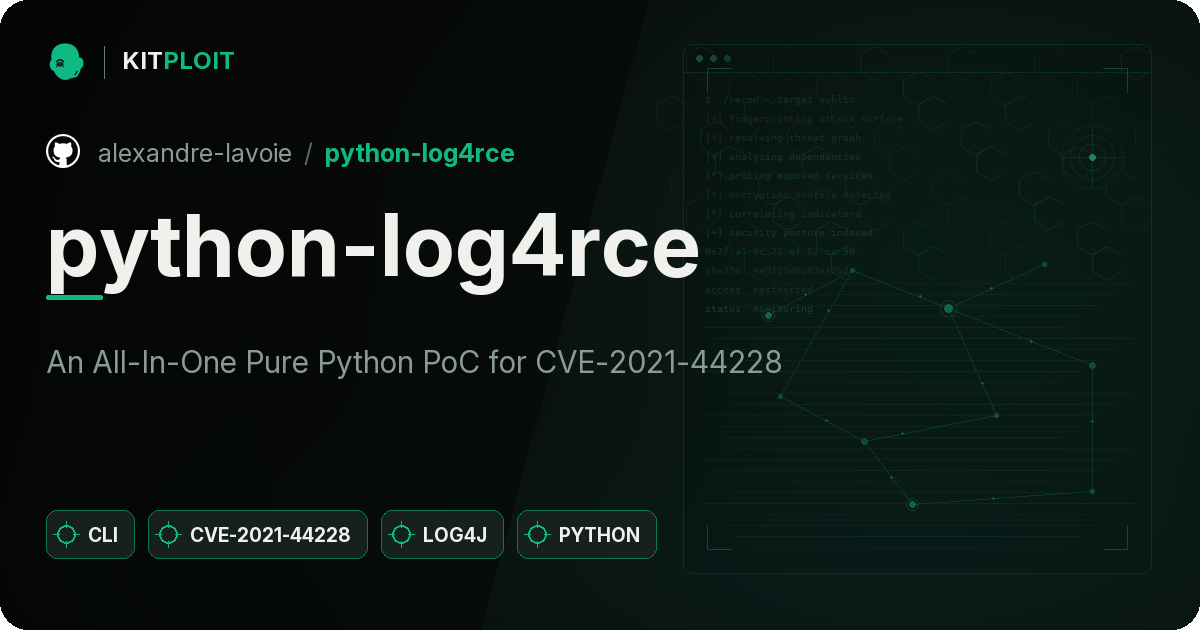Click the crosshair icon in PYTHON tag
1200x630 pixels.
pyautogui.click(x=538, y=535)
